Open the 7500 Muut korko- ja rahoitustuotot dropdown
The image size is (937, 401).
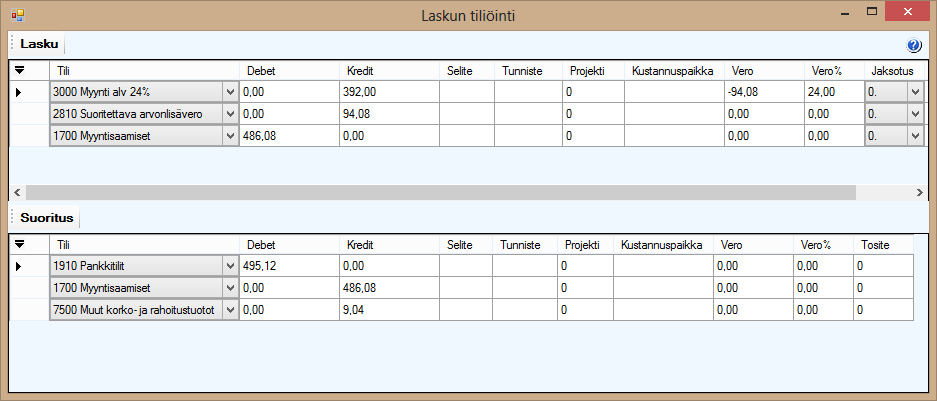coord(231,310)
